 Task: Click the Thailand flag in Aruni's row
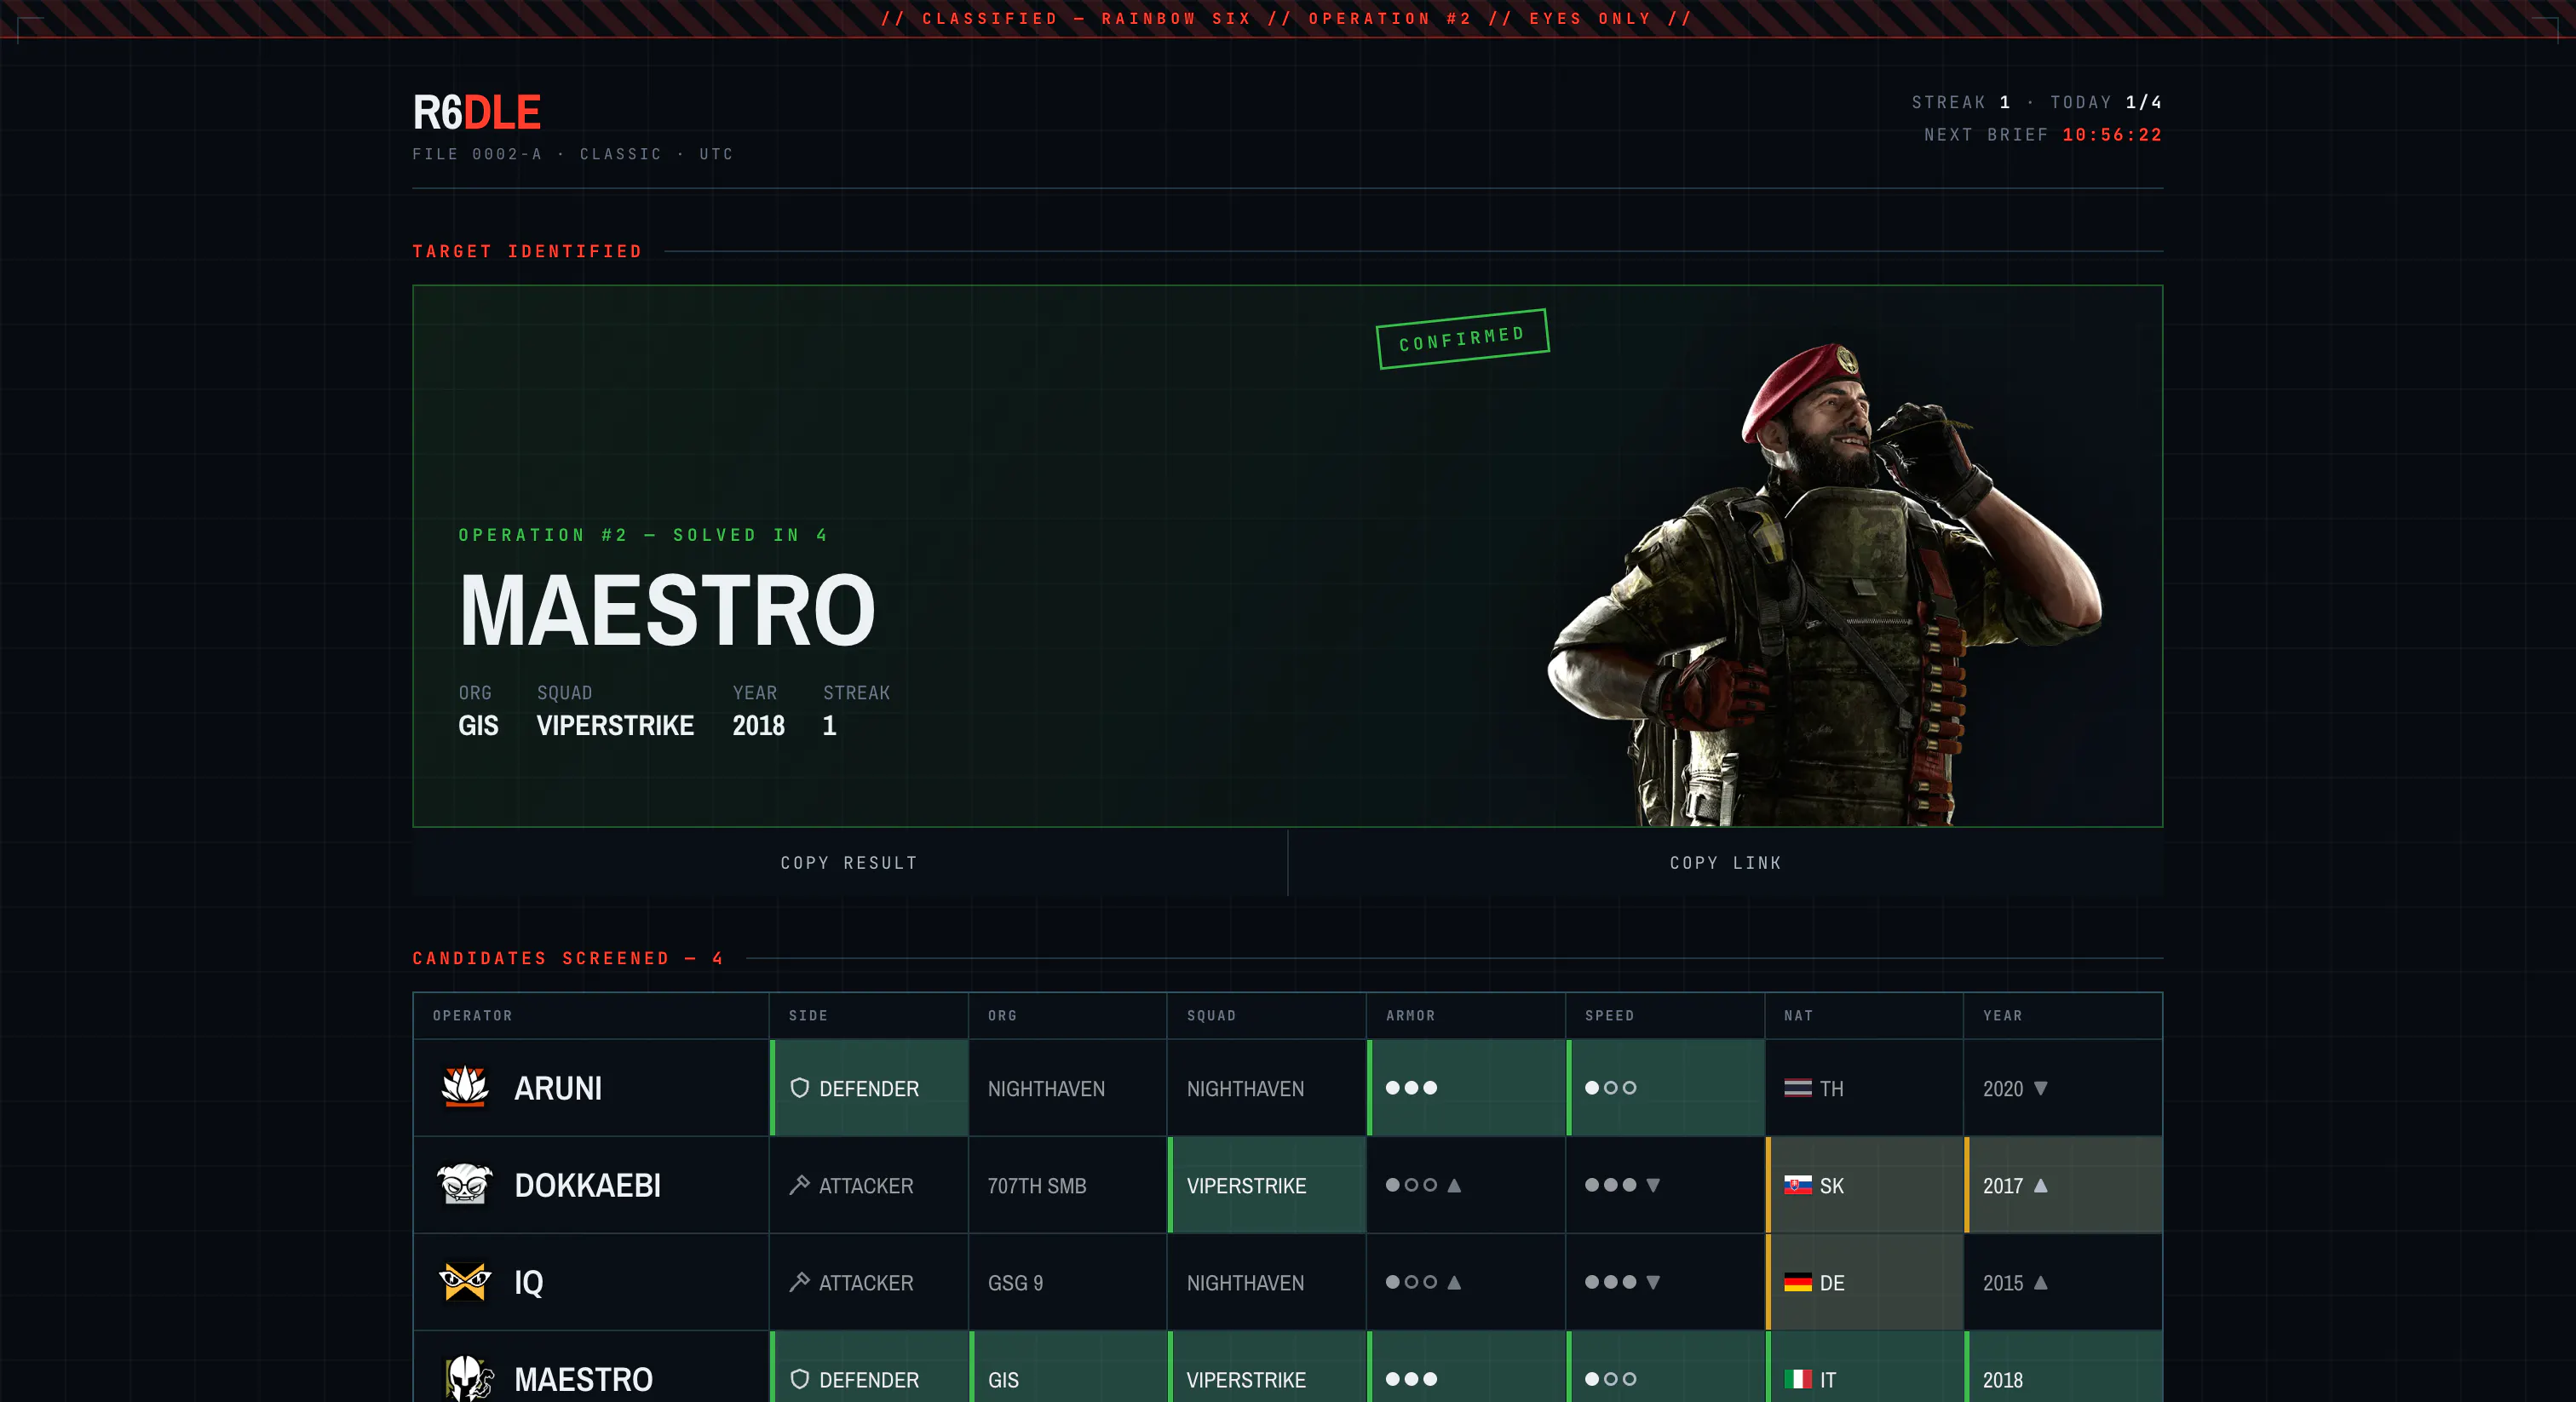coord(1797,1088)
